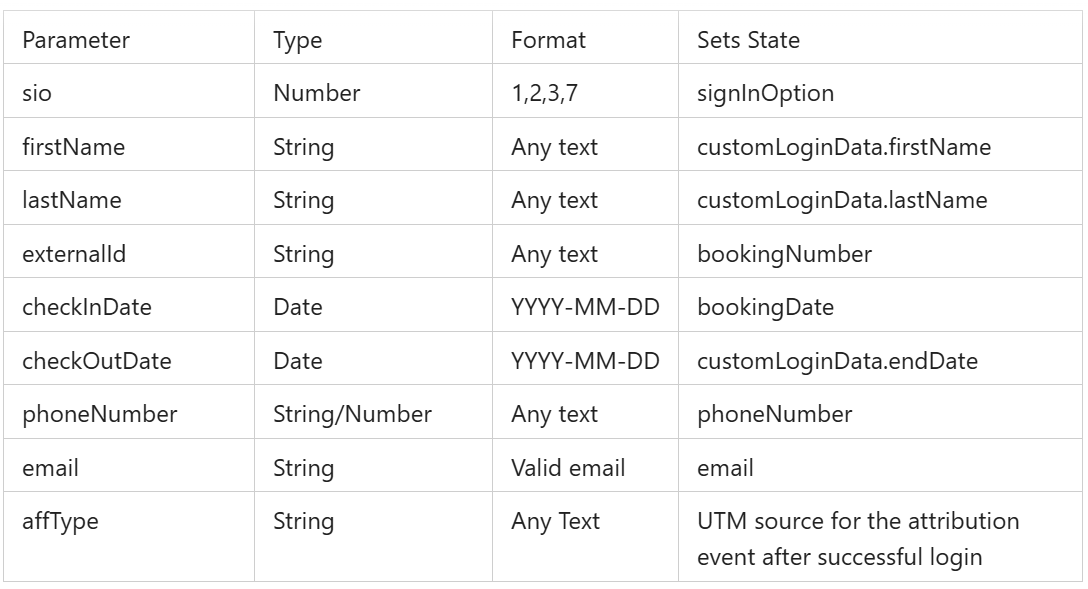Select the 'externalId' parameter cell
1088x589 pixels.
pos(74,254)
